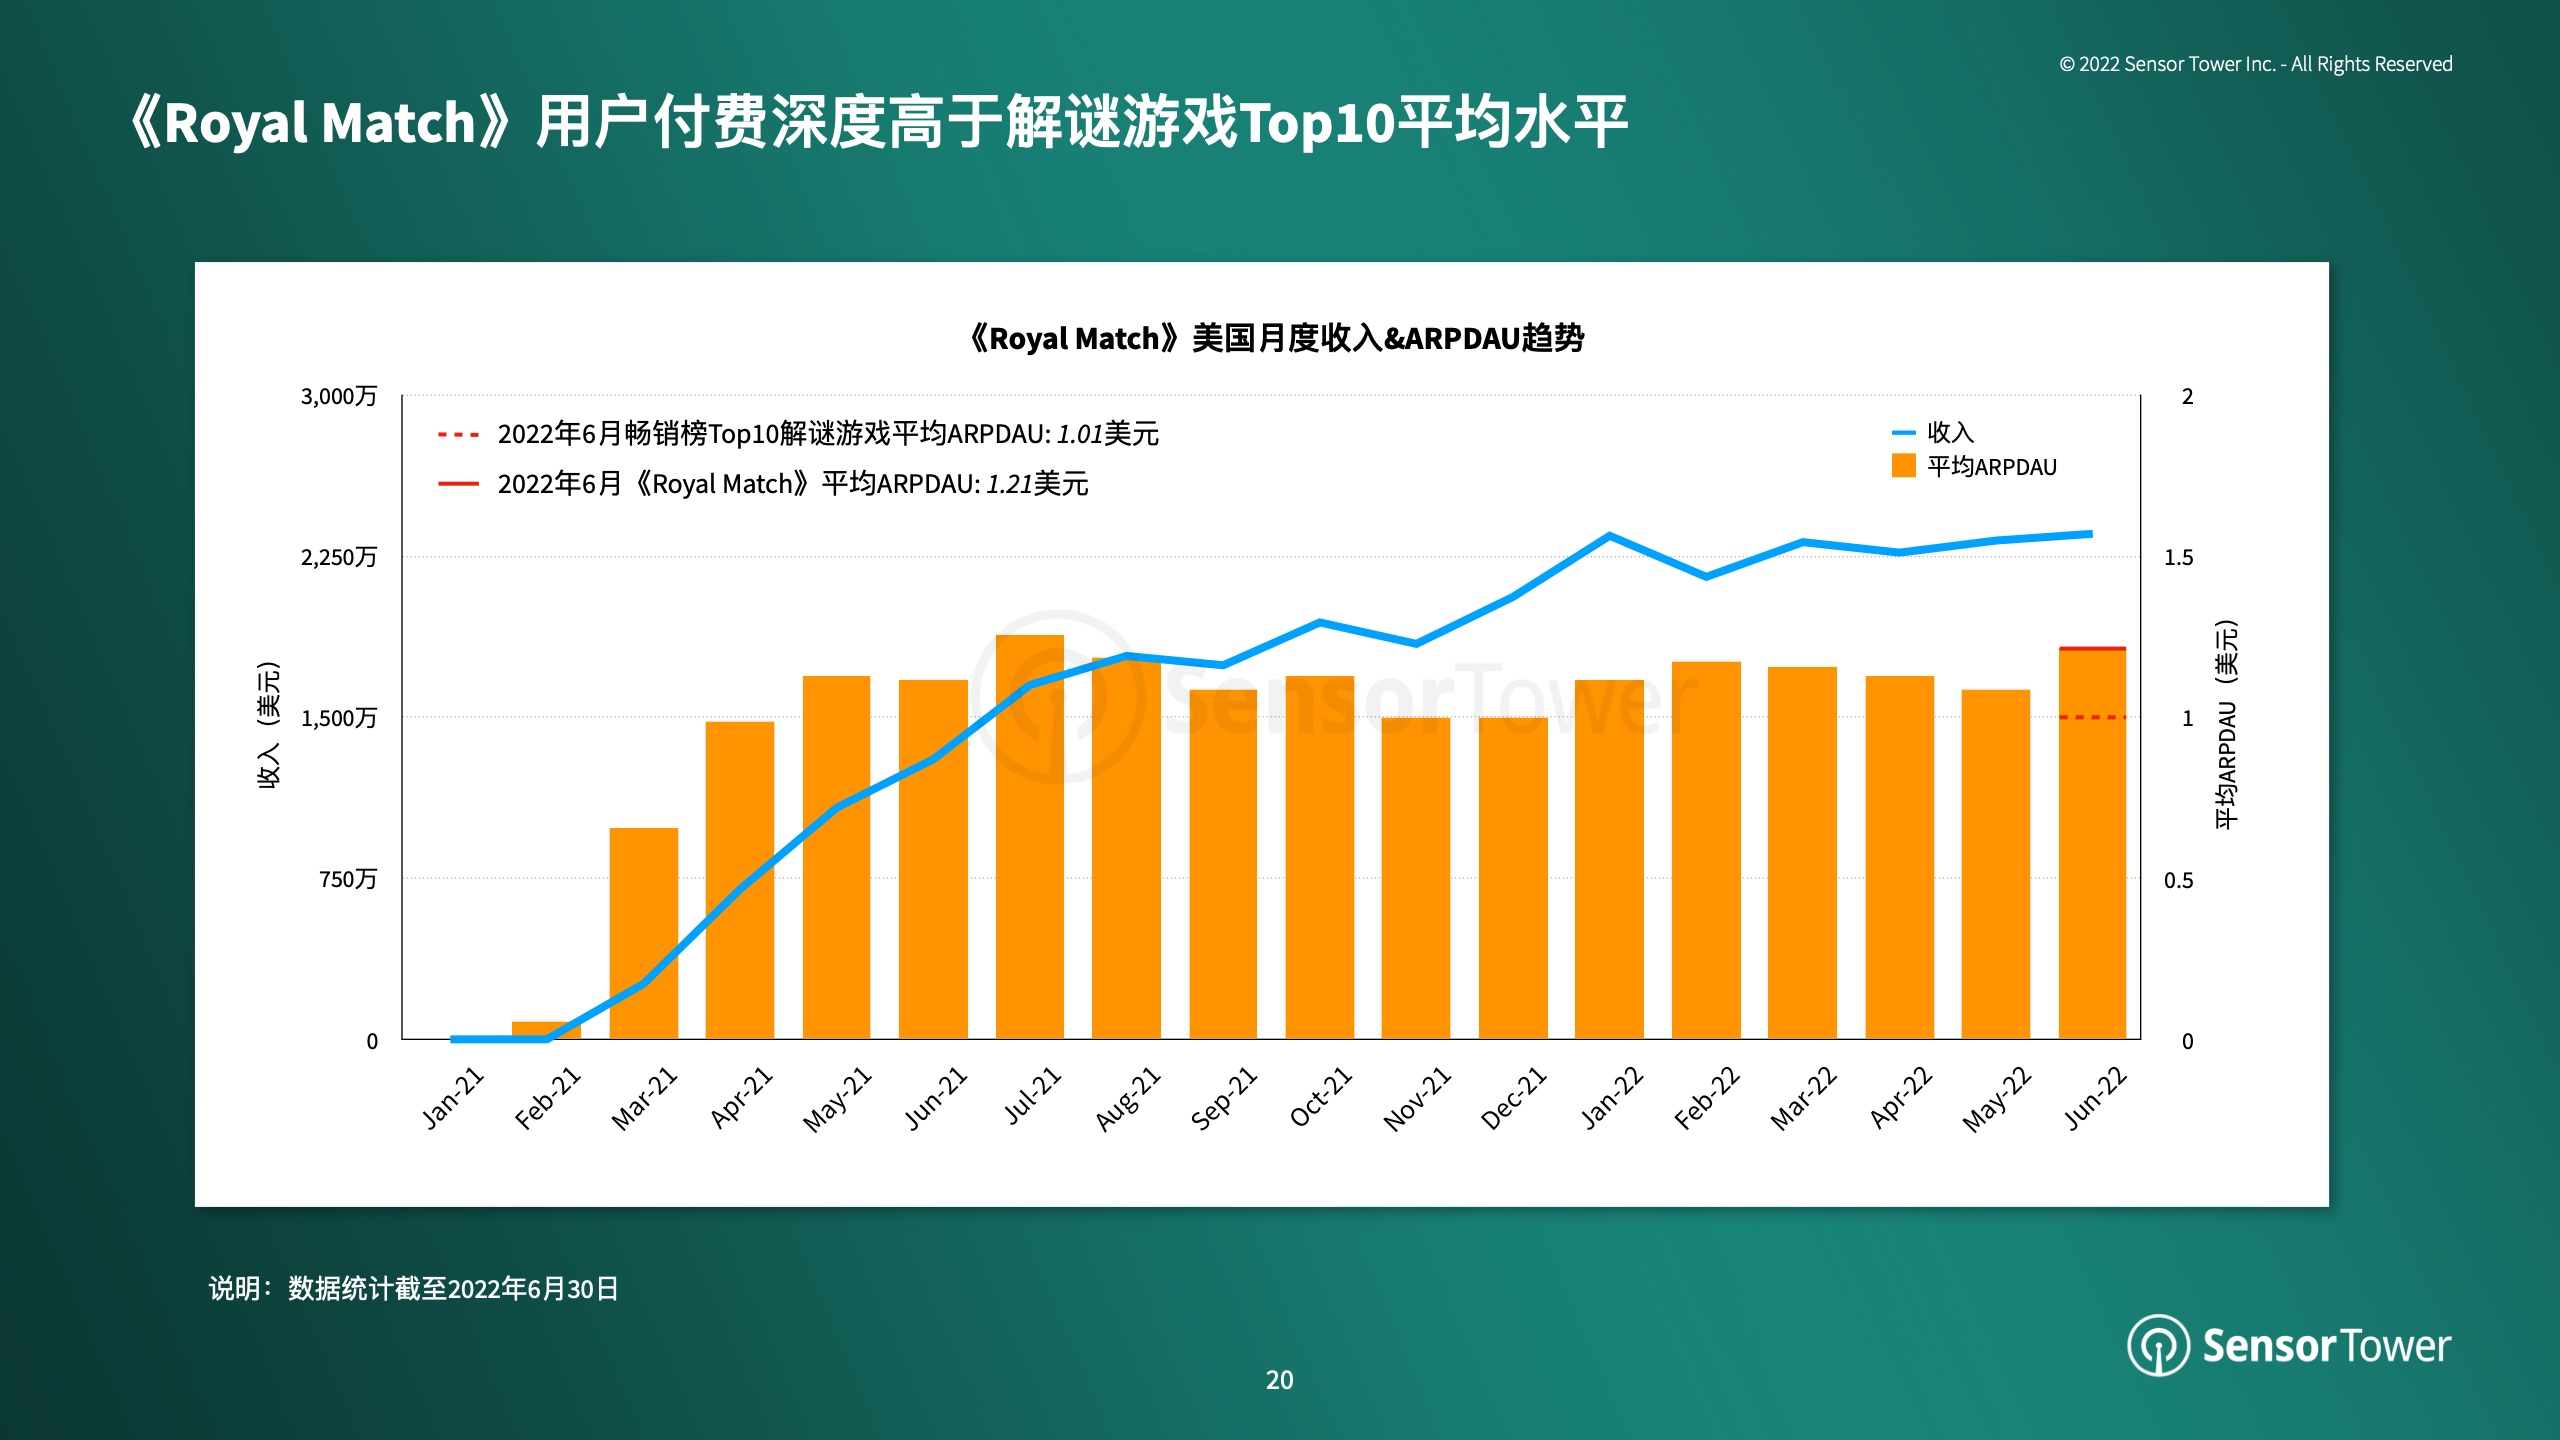Click the Aug-21 x-axis label
The height and width of the screenshot is (1440, 2560).
(1127, 1098)
